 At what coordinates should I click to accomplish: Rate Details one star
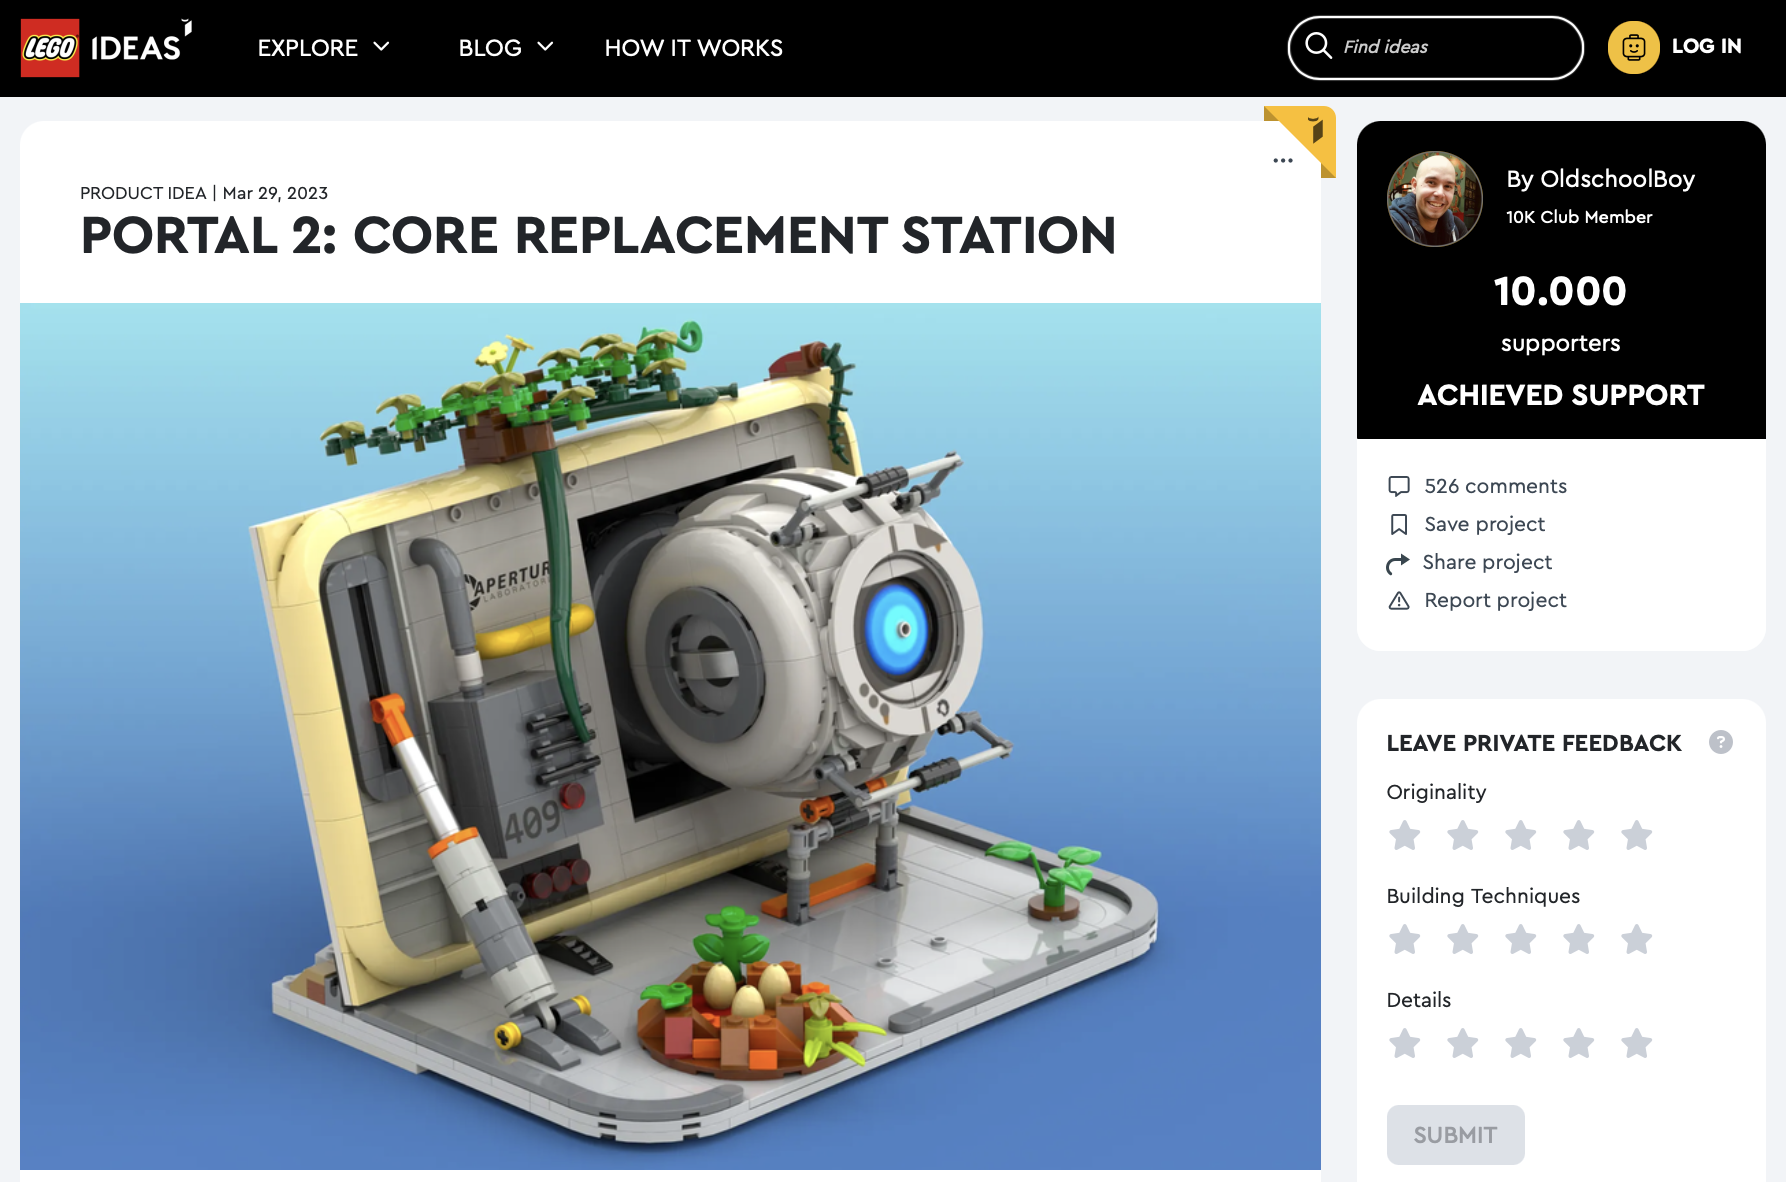click(x=1405, y=1043)
